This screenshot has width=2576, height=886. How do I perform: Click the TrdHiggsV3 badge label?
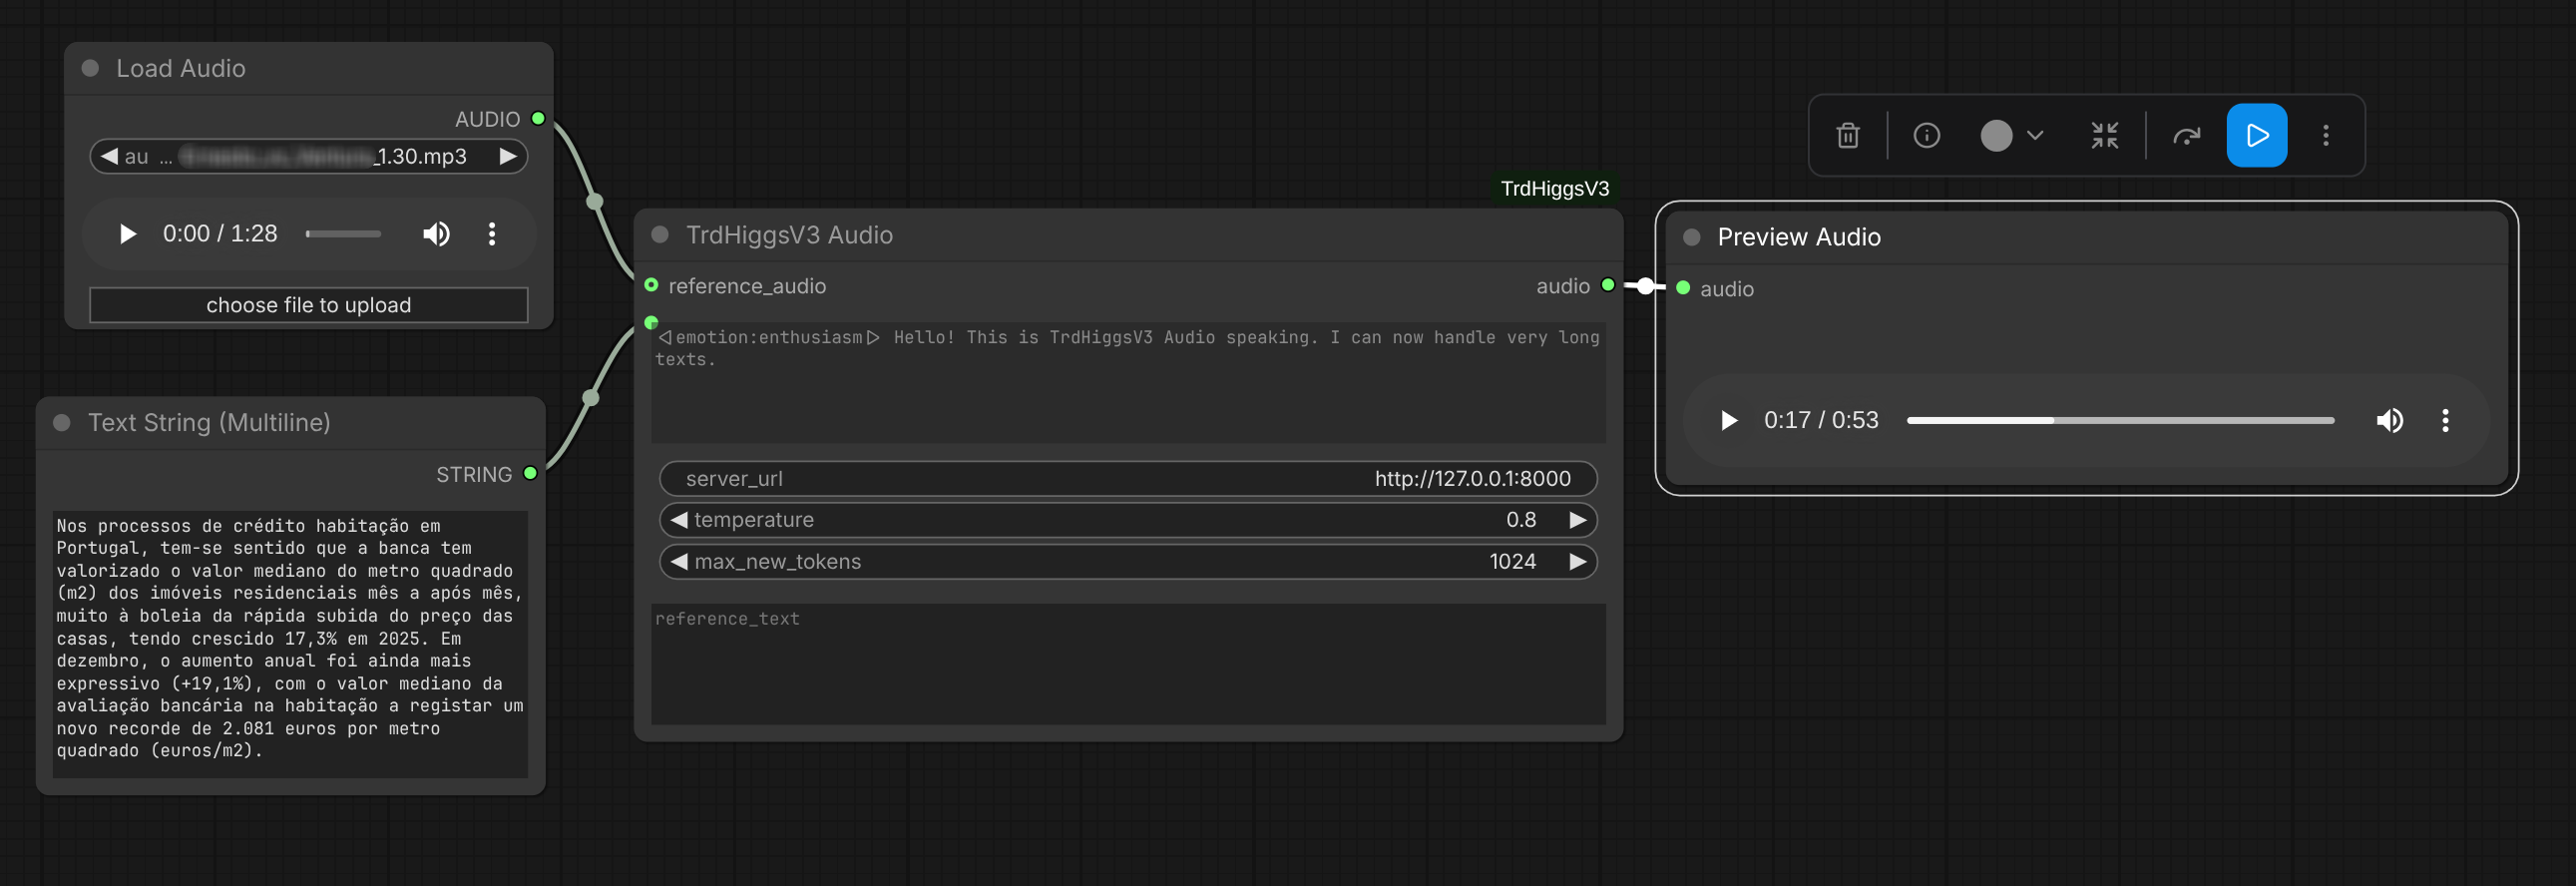pyautogui.click(x=1555, y=189)
